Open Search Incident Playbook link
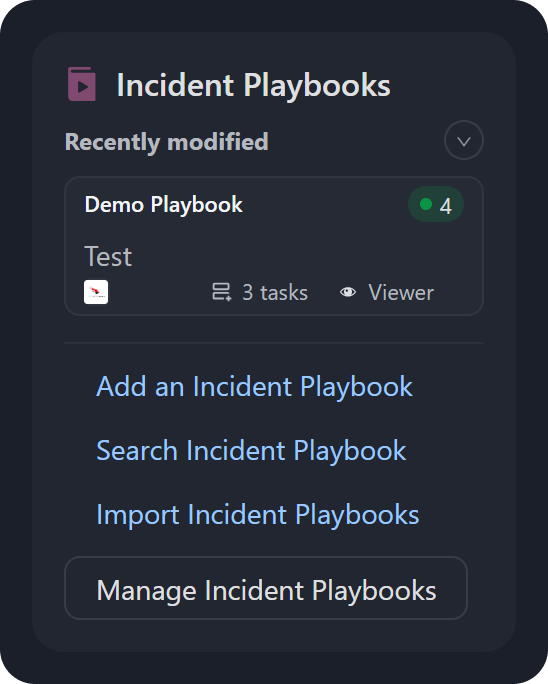The height and width of the screenshot is (684, 548). click(251, 450)
